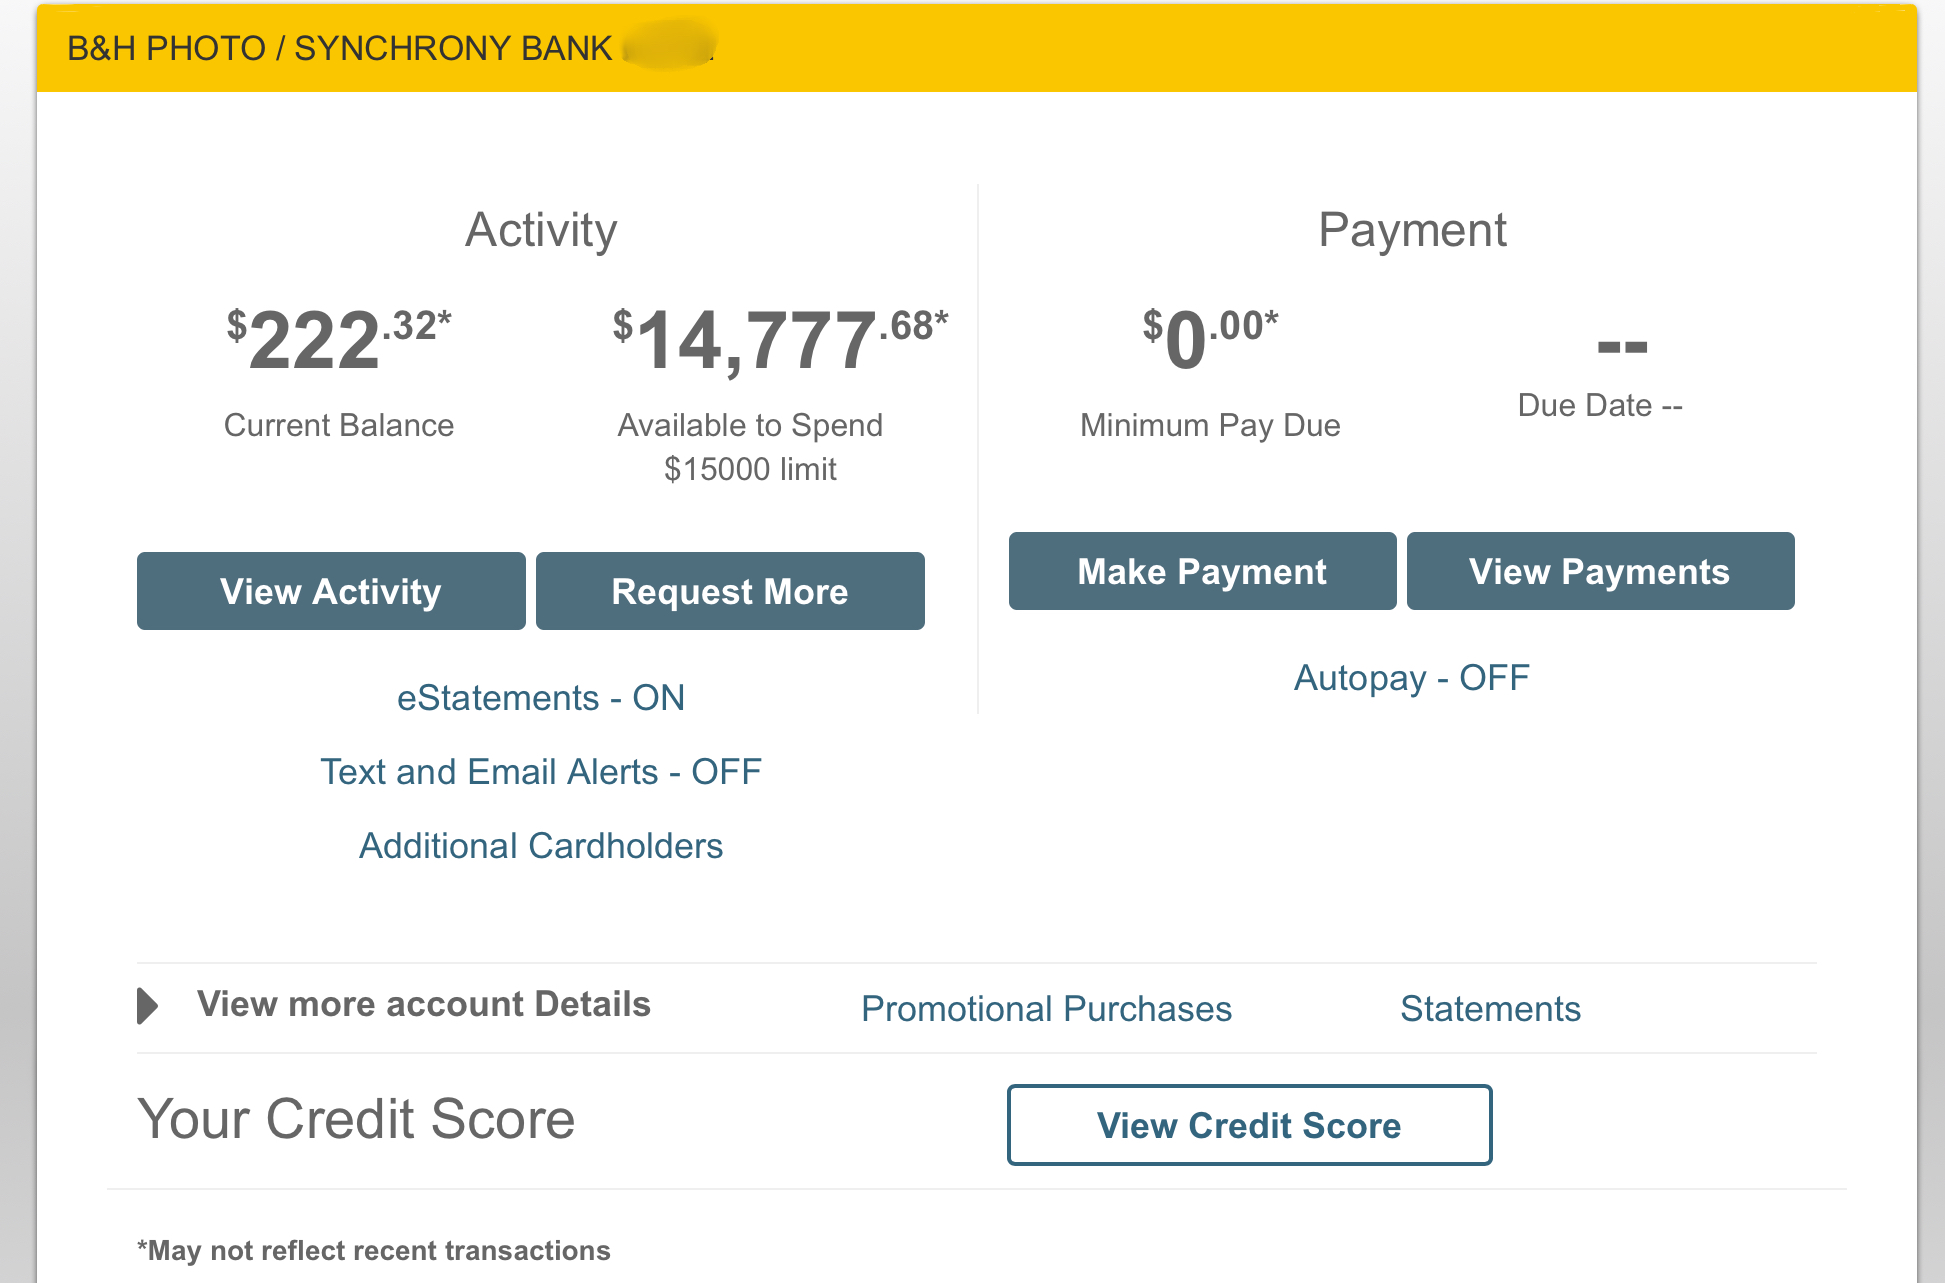Open the Additional Cardholders link
The height and width of the screenshot is (1283, 1945).
541,846
